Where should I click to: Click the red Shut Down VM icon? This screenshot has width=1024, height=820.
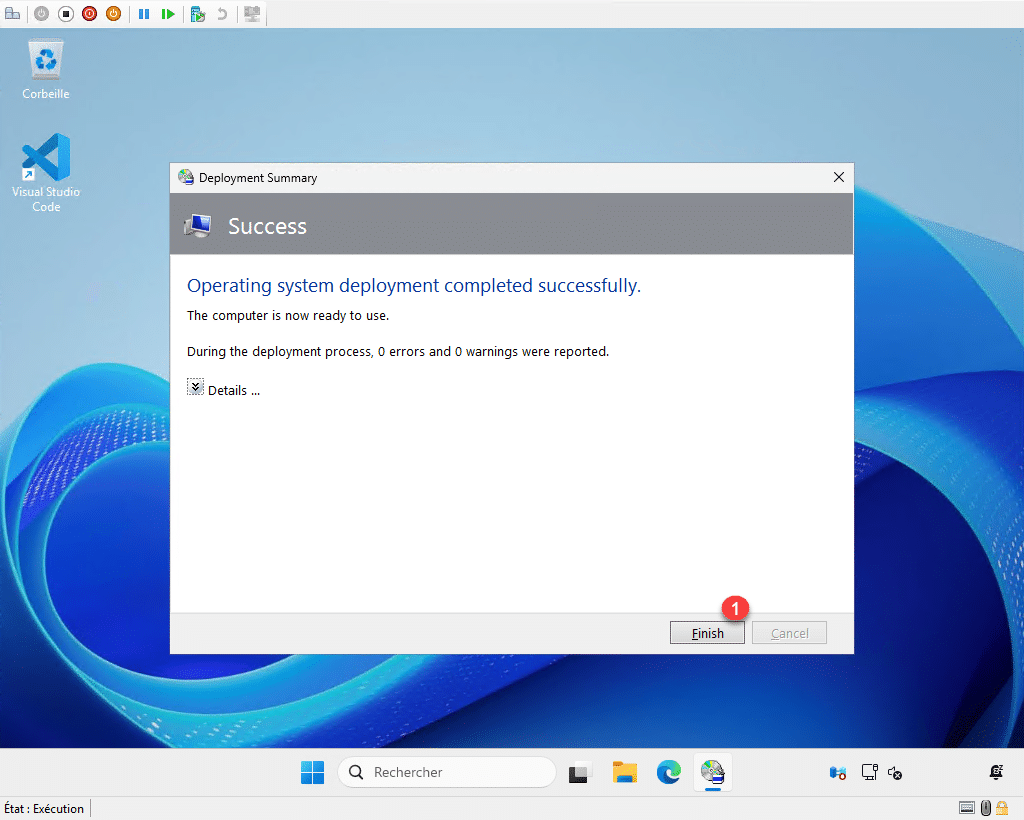coord(90,14)
